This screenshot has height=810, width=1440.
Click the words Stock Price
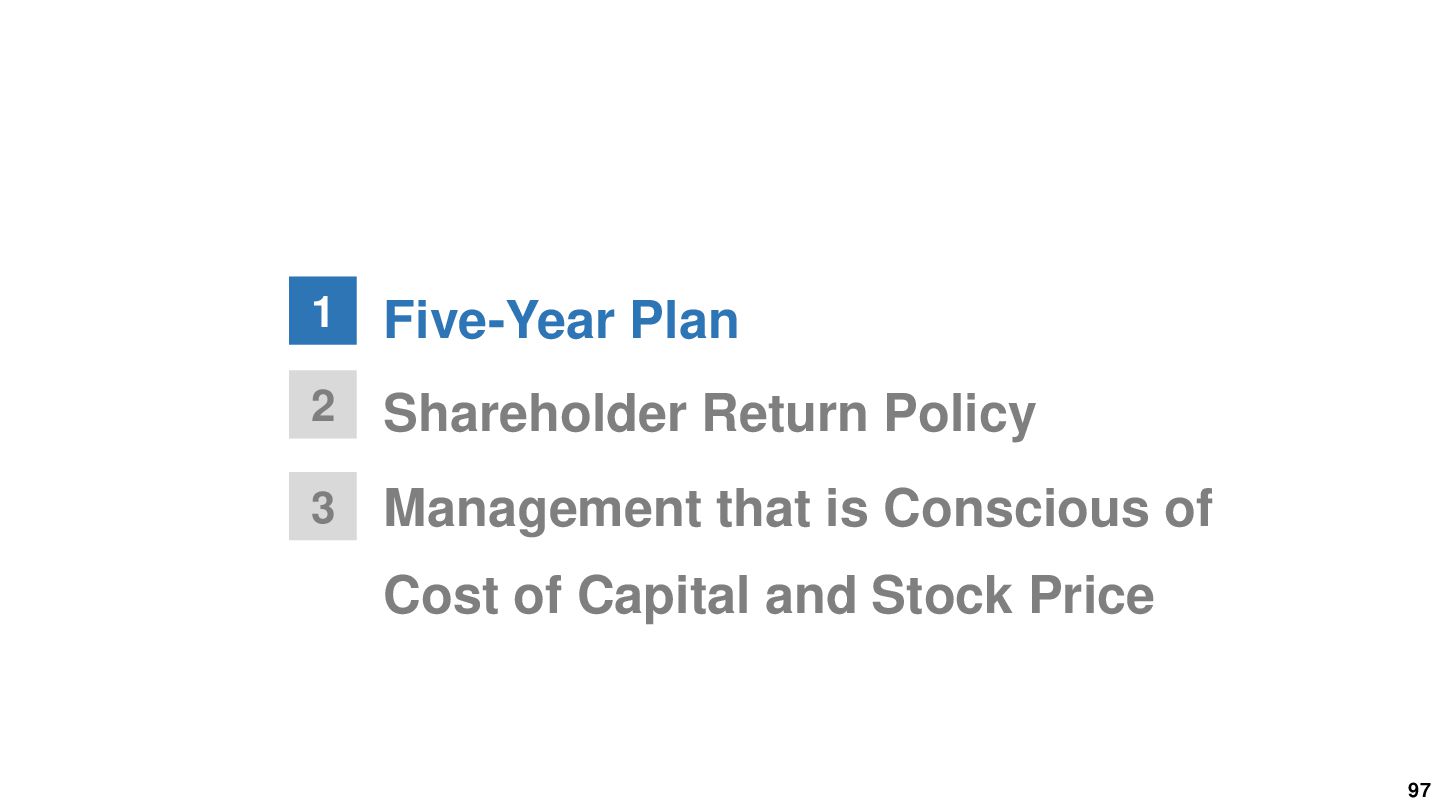pyautogui.click(x=1012, y=595)
